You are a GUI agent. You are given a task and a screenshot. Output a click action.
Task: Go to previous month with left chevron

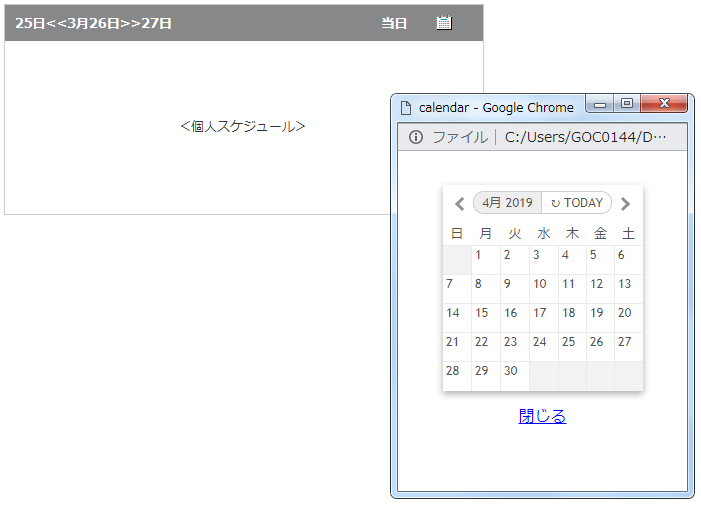459,204
